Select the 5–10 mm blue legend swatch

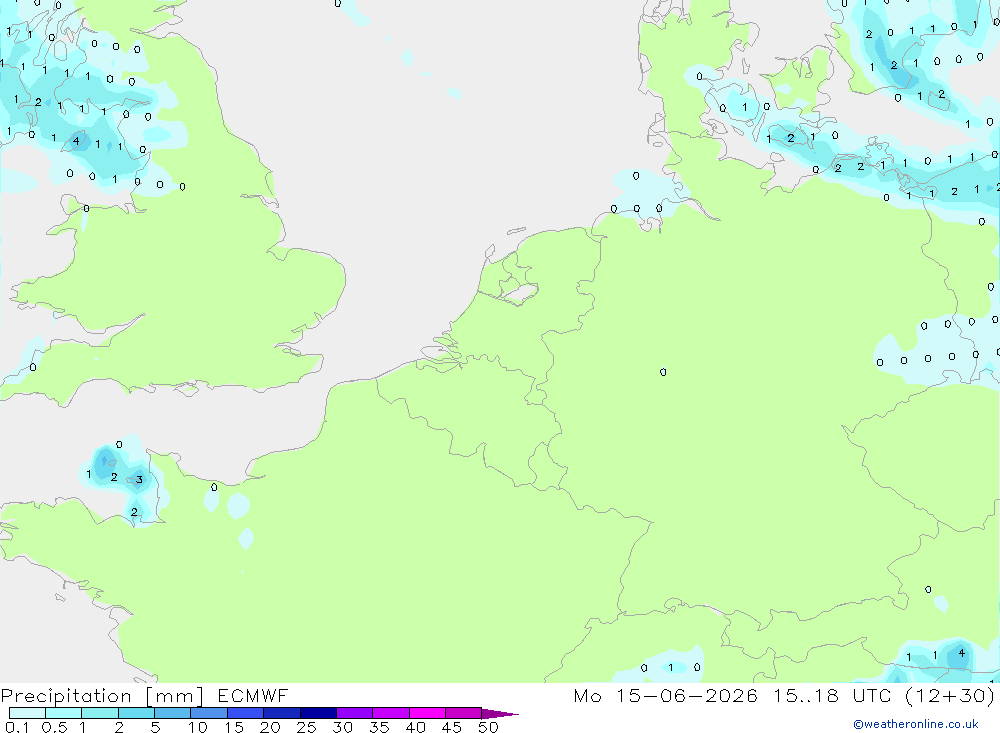[173, 713]
